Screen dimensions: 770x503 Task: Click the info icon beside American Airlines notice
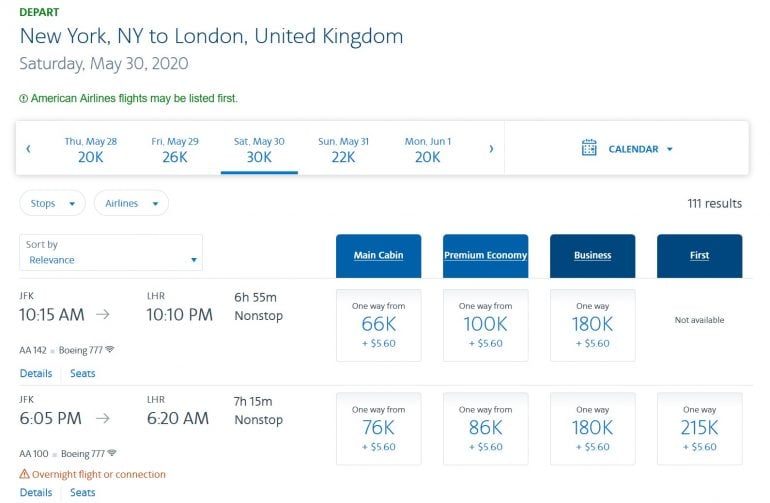coord(24,99)
